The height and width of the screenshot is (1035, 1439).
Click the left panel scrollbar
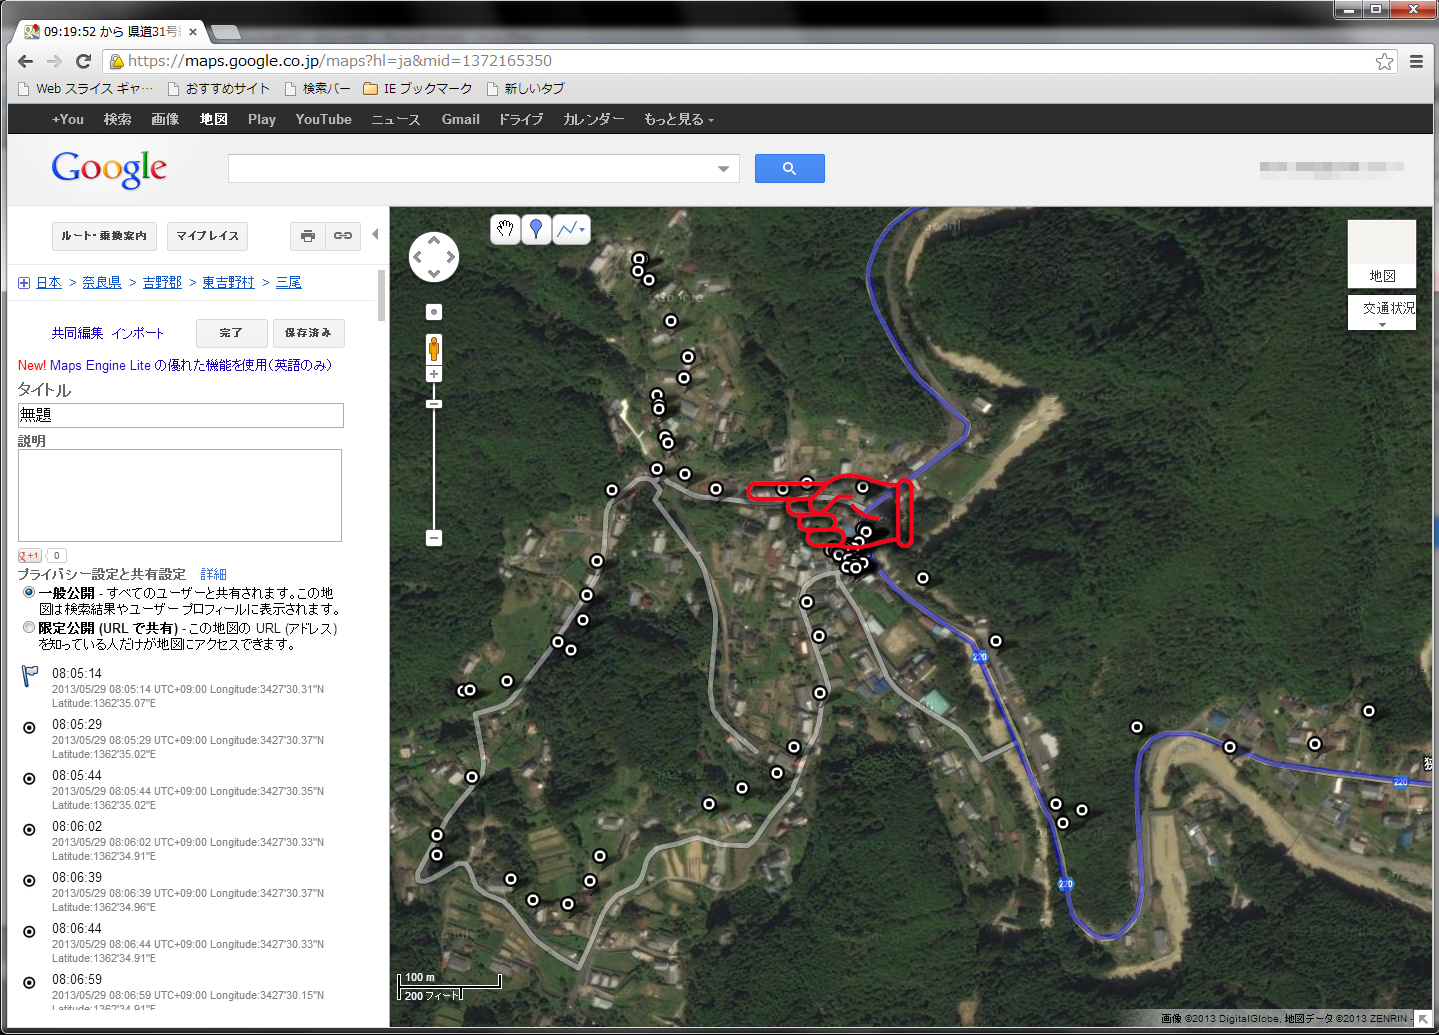(382, 295)
